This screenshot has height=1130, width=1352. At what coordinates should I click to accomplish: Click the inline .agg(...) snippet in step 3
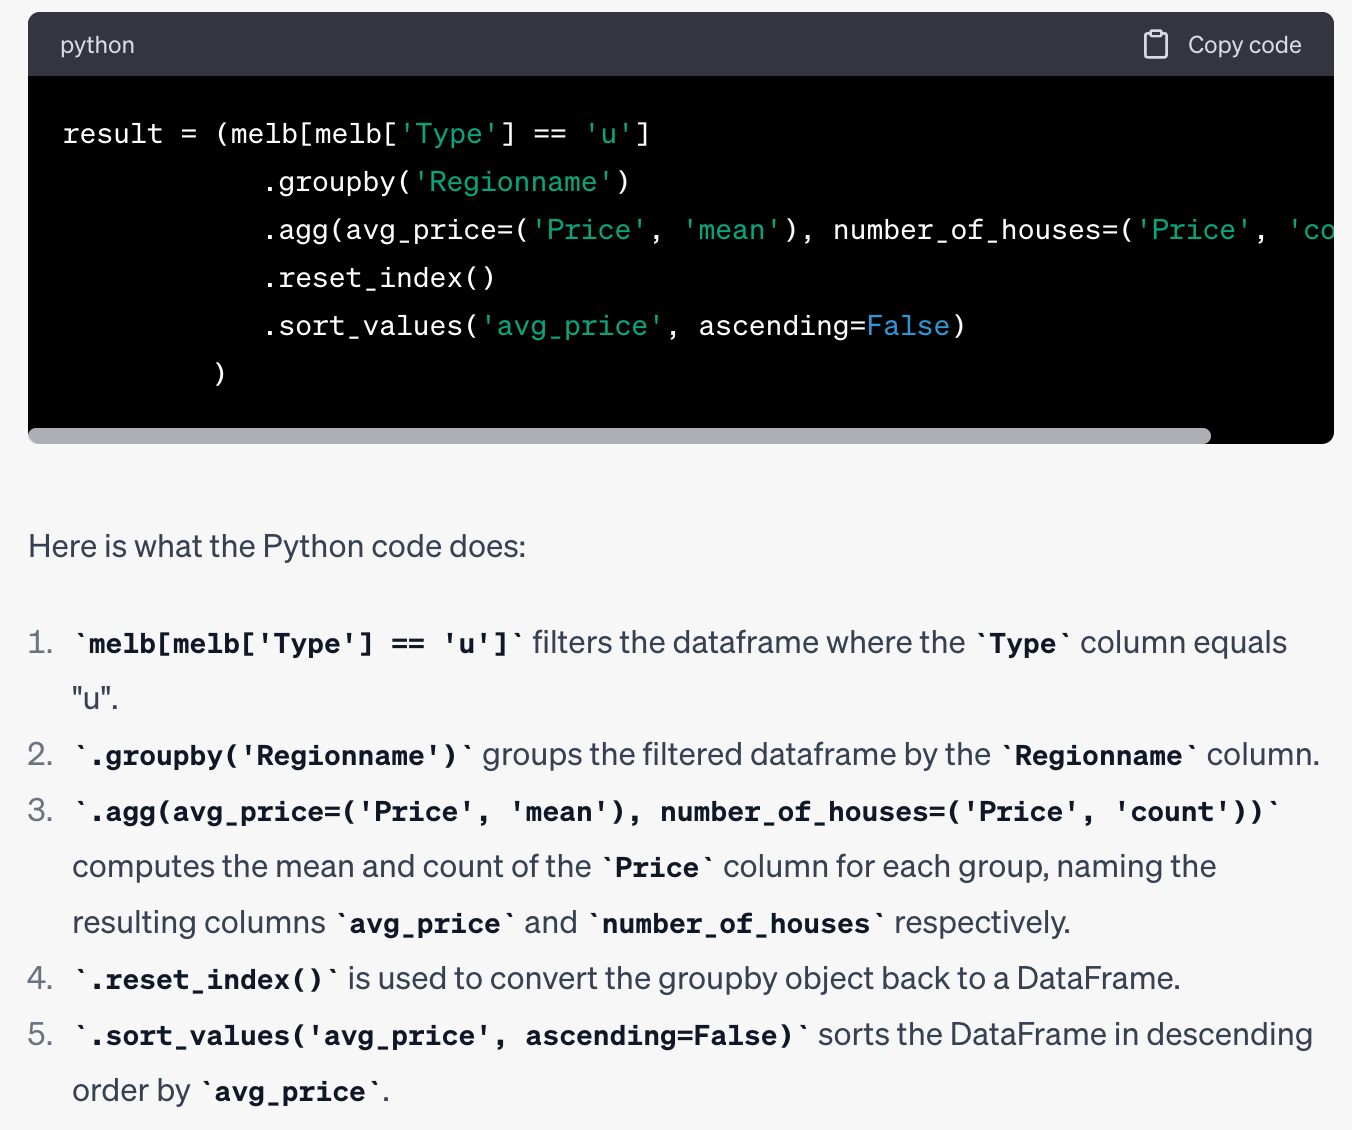tap(676, 811)
